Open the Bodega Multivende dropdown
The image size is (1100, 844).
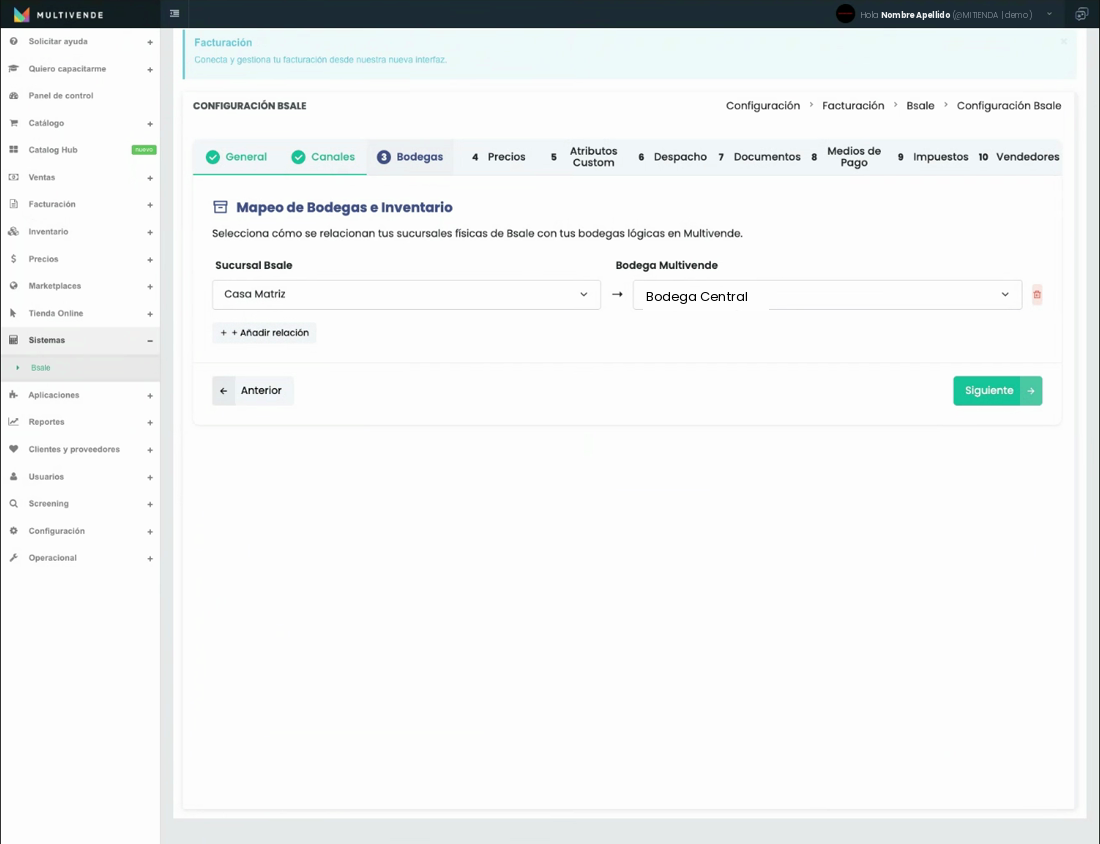(827, 295)
